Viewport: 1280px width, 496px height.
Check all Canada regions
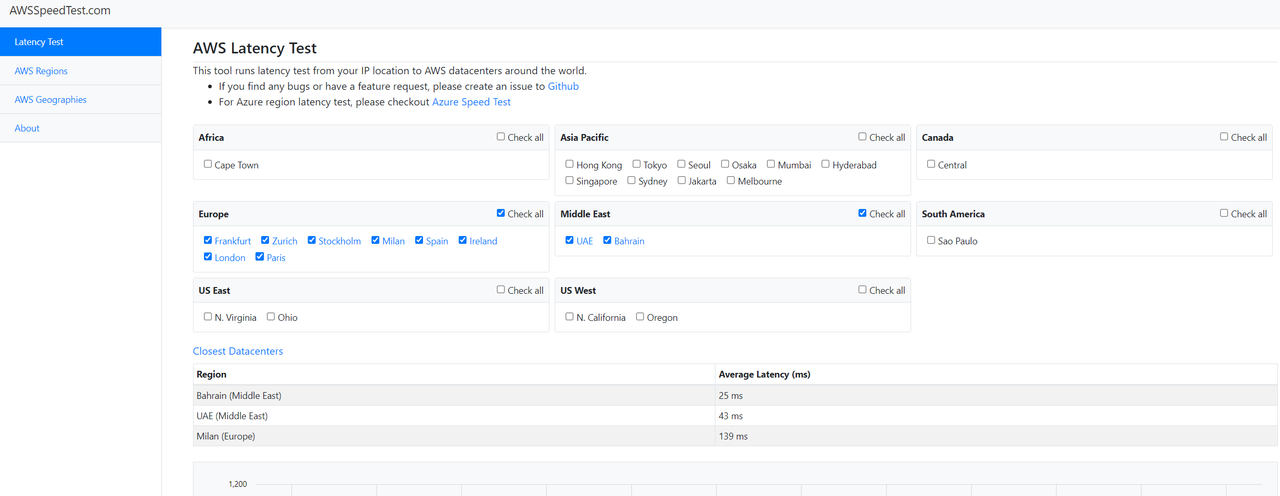coord(1225,137)
